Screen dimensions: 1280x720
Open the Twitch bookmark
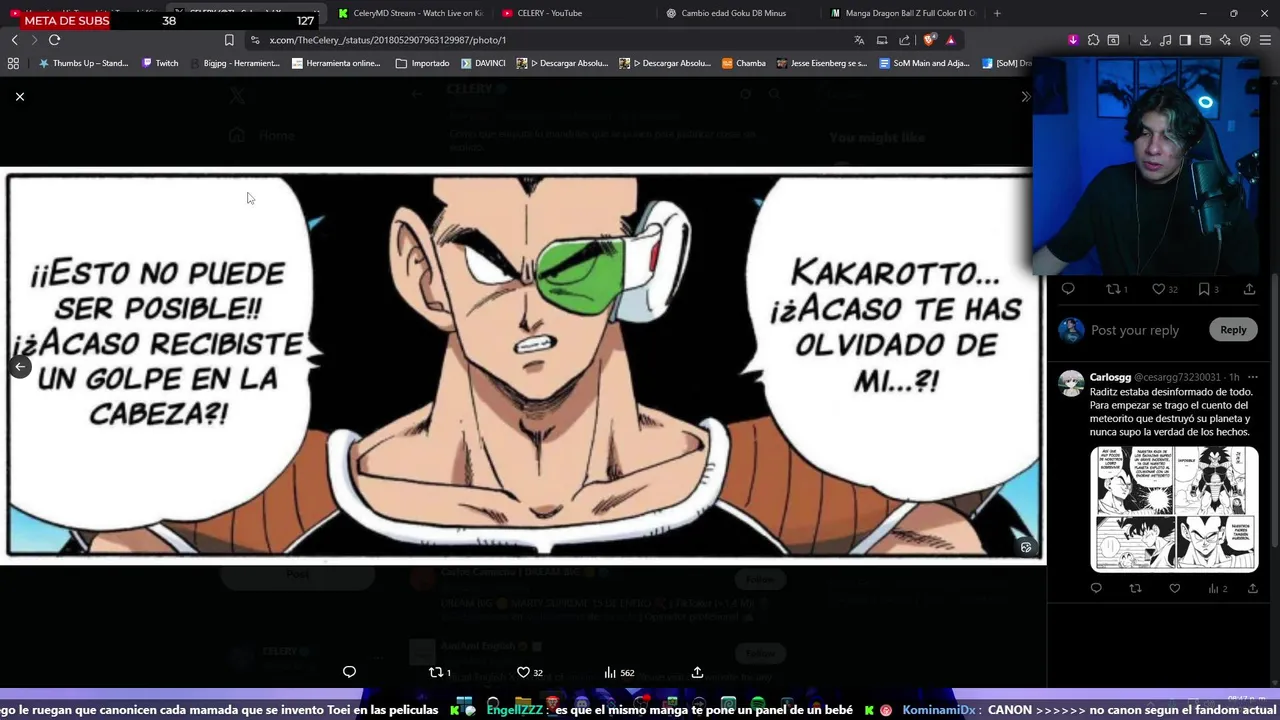pos(160,63)
